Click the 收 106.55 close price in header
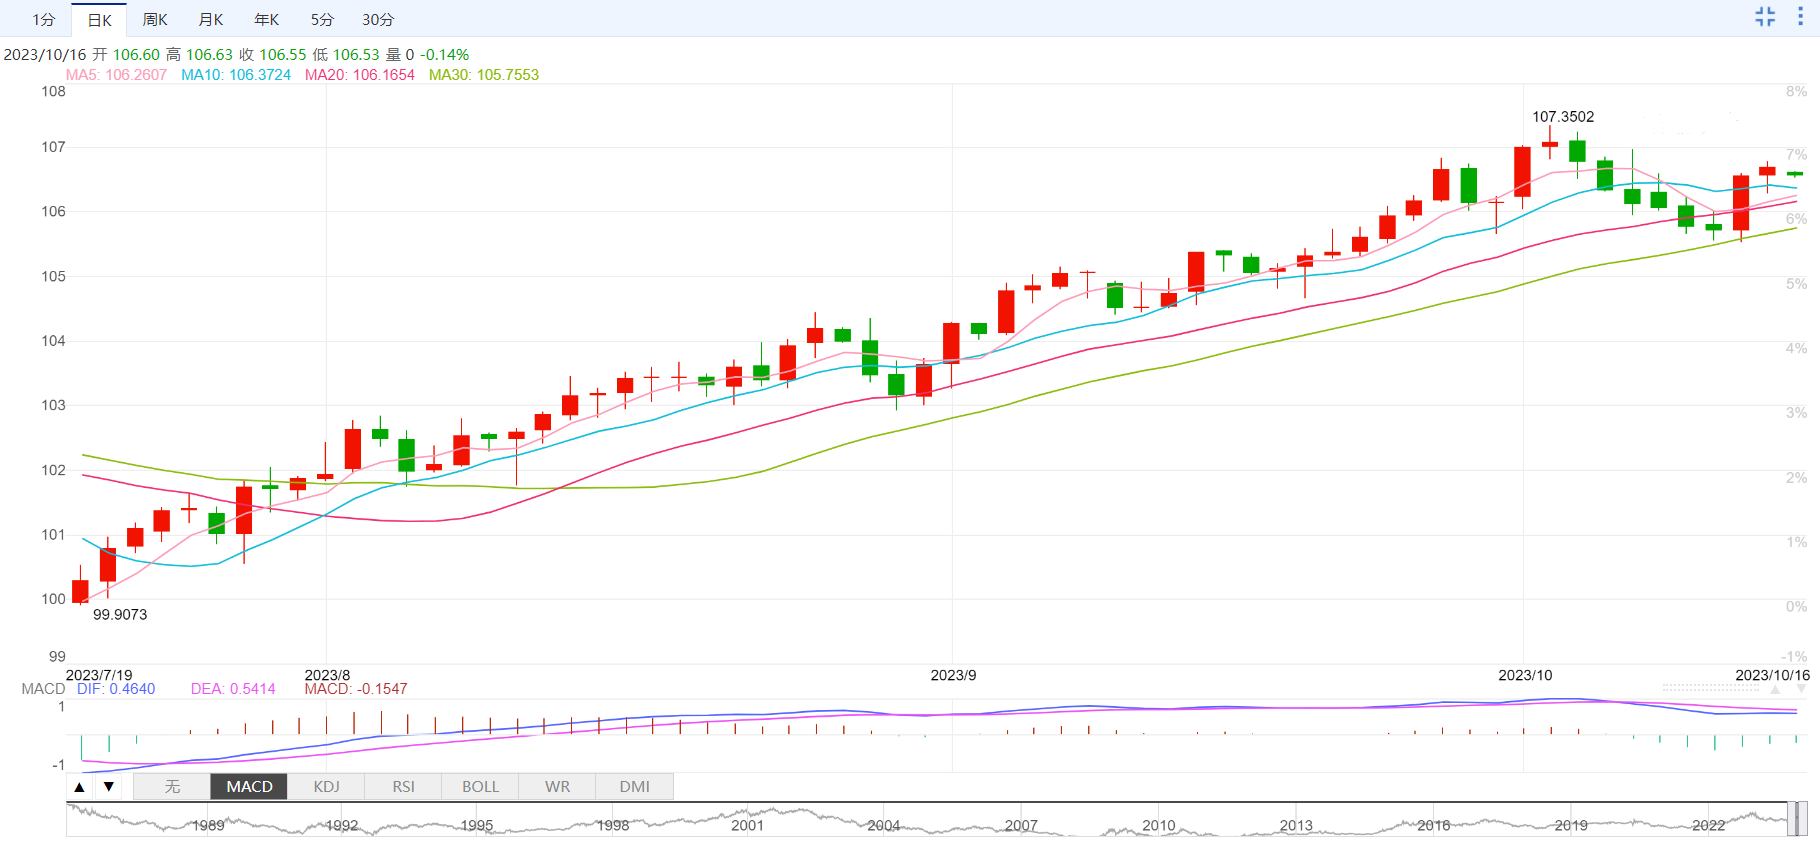 (272, 55)
